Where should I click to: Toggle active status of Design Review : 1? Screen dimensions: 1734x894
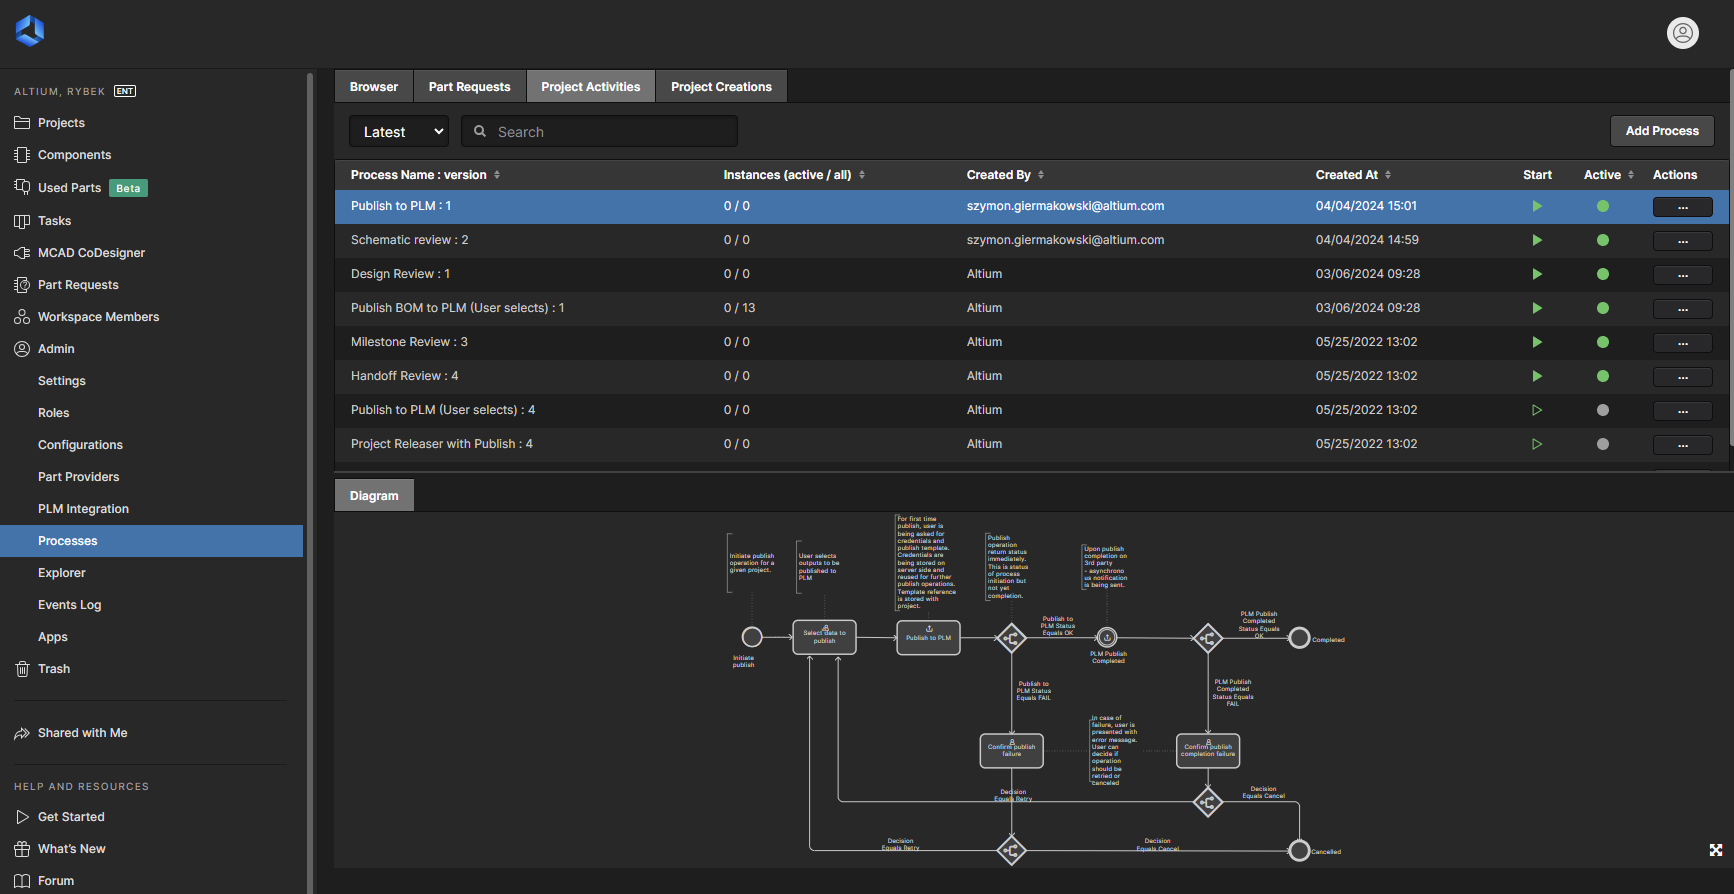[1603, 274]
